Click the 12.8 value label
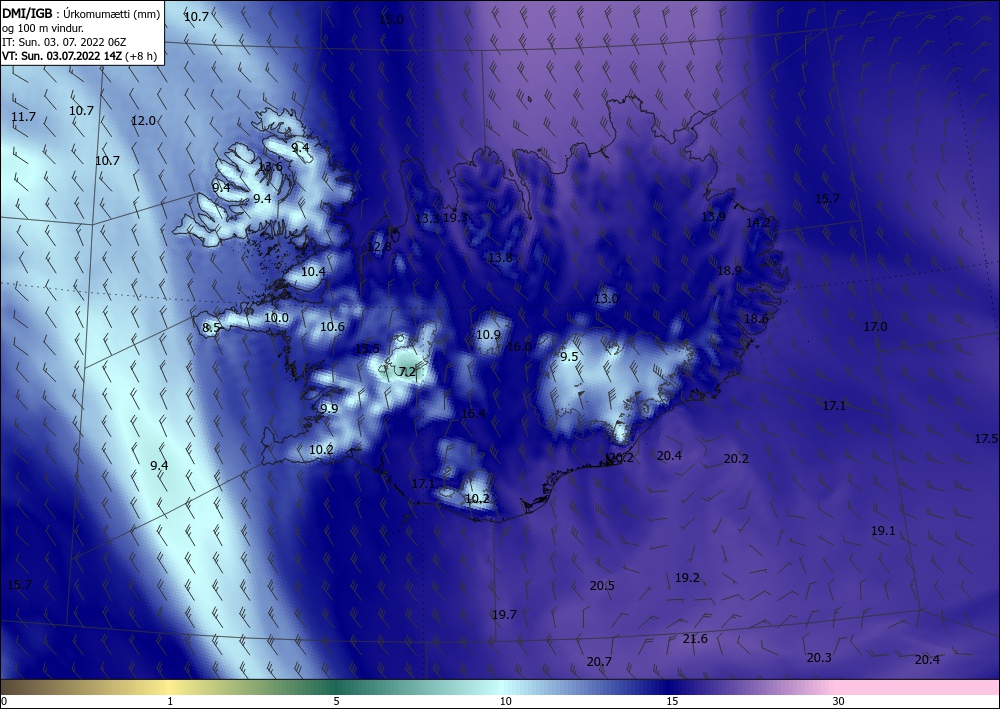1000x709 pixels. click(379, 247)
